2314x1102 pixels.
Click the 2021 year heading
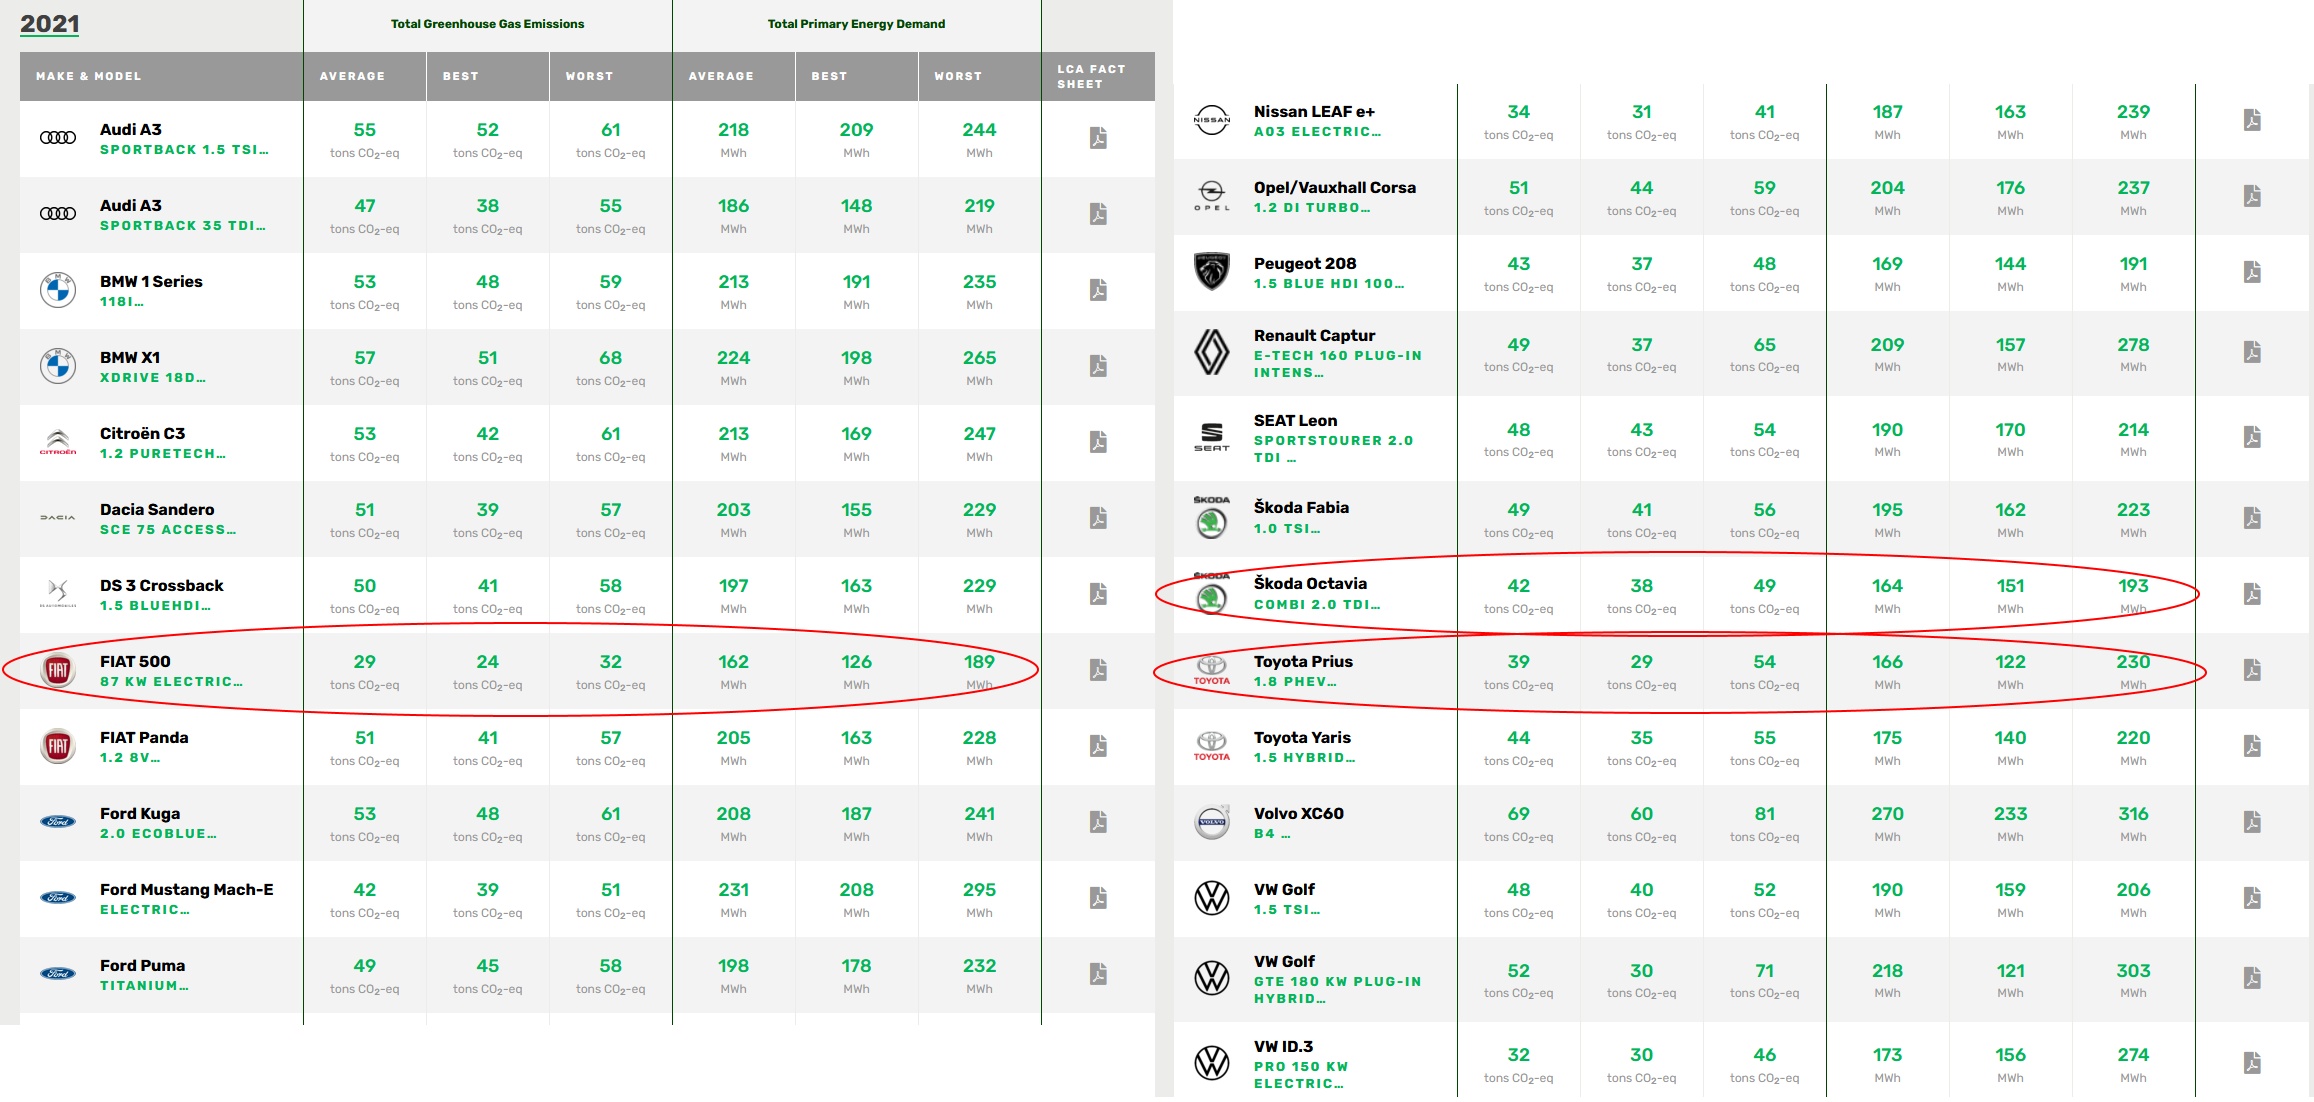point(50,24)
